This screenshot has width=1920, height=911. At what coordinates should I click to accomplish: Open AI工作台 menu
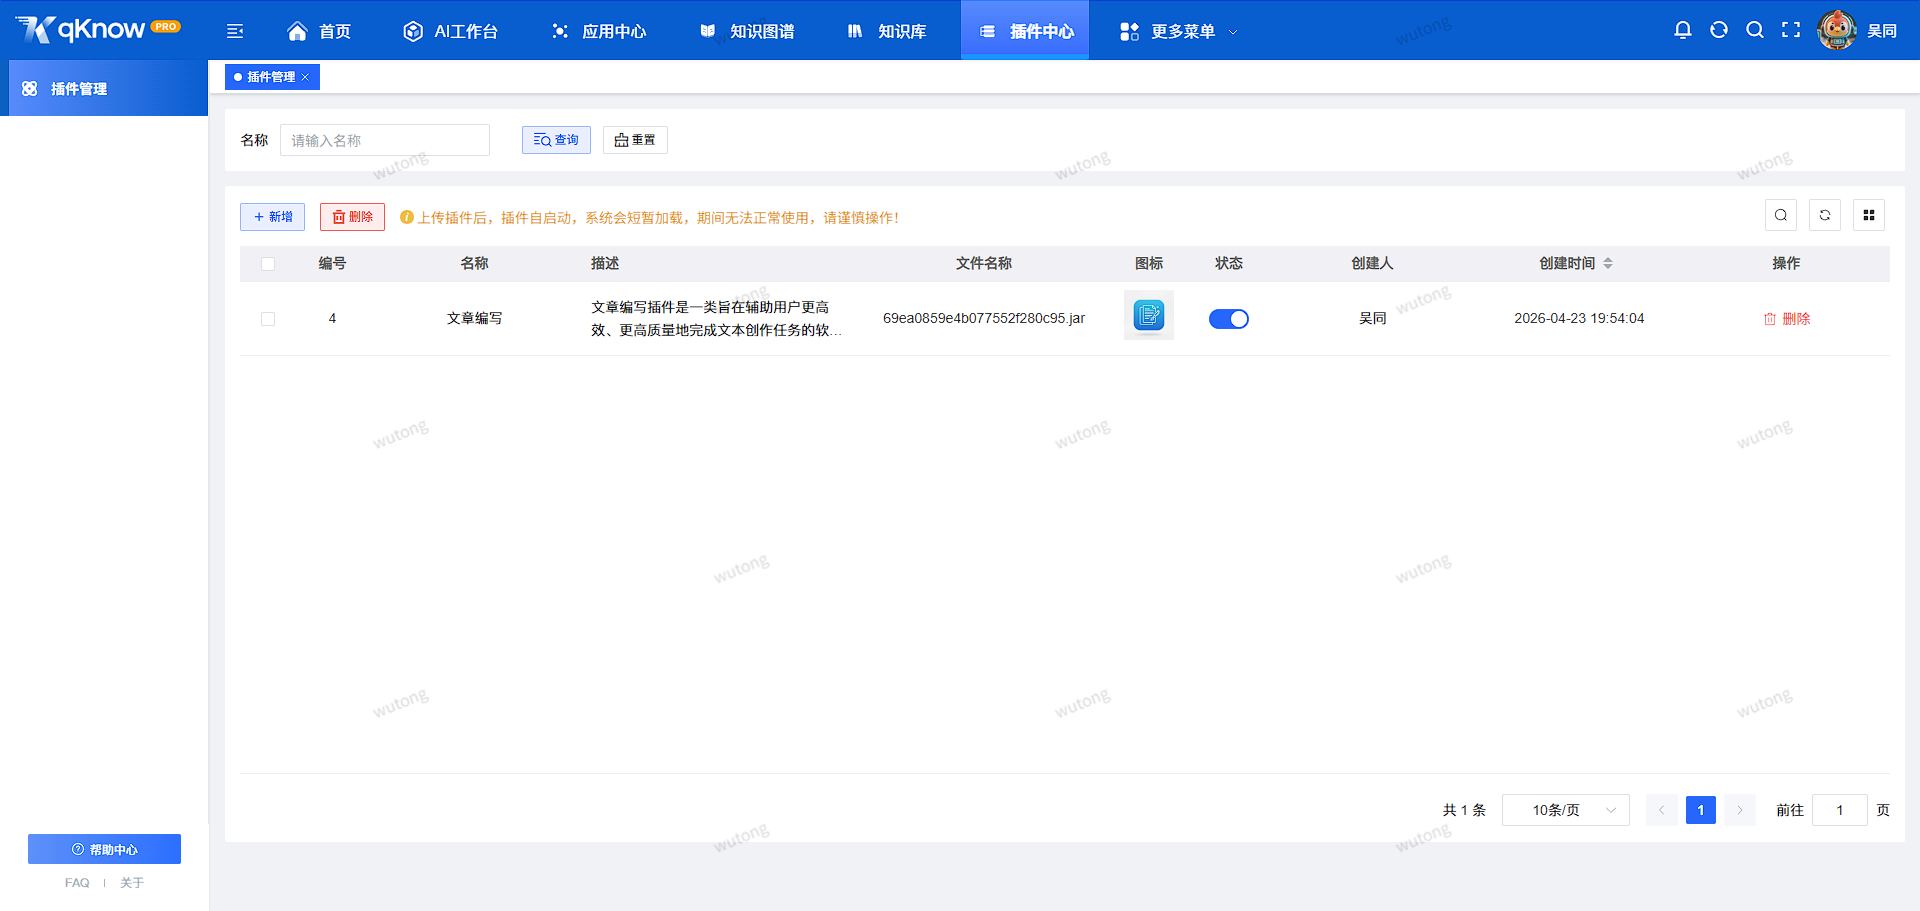pos(451,31)
